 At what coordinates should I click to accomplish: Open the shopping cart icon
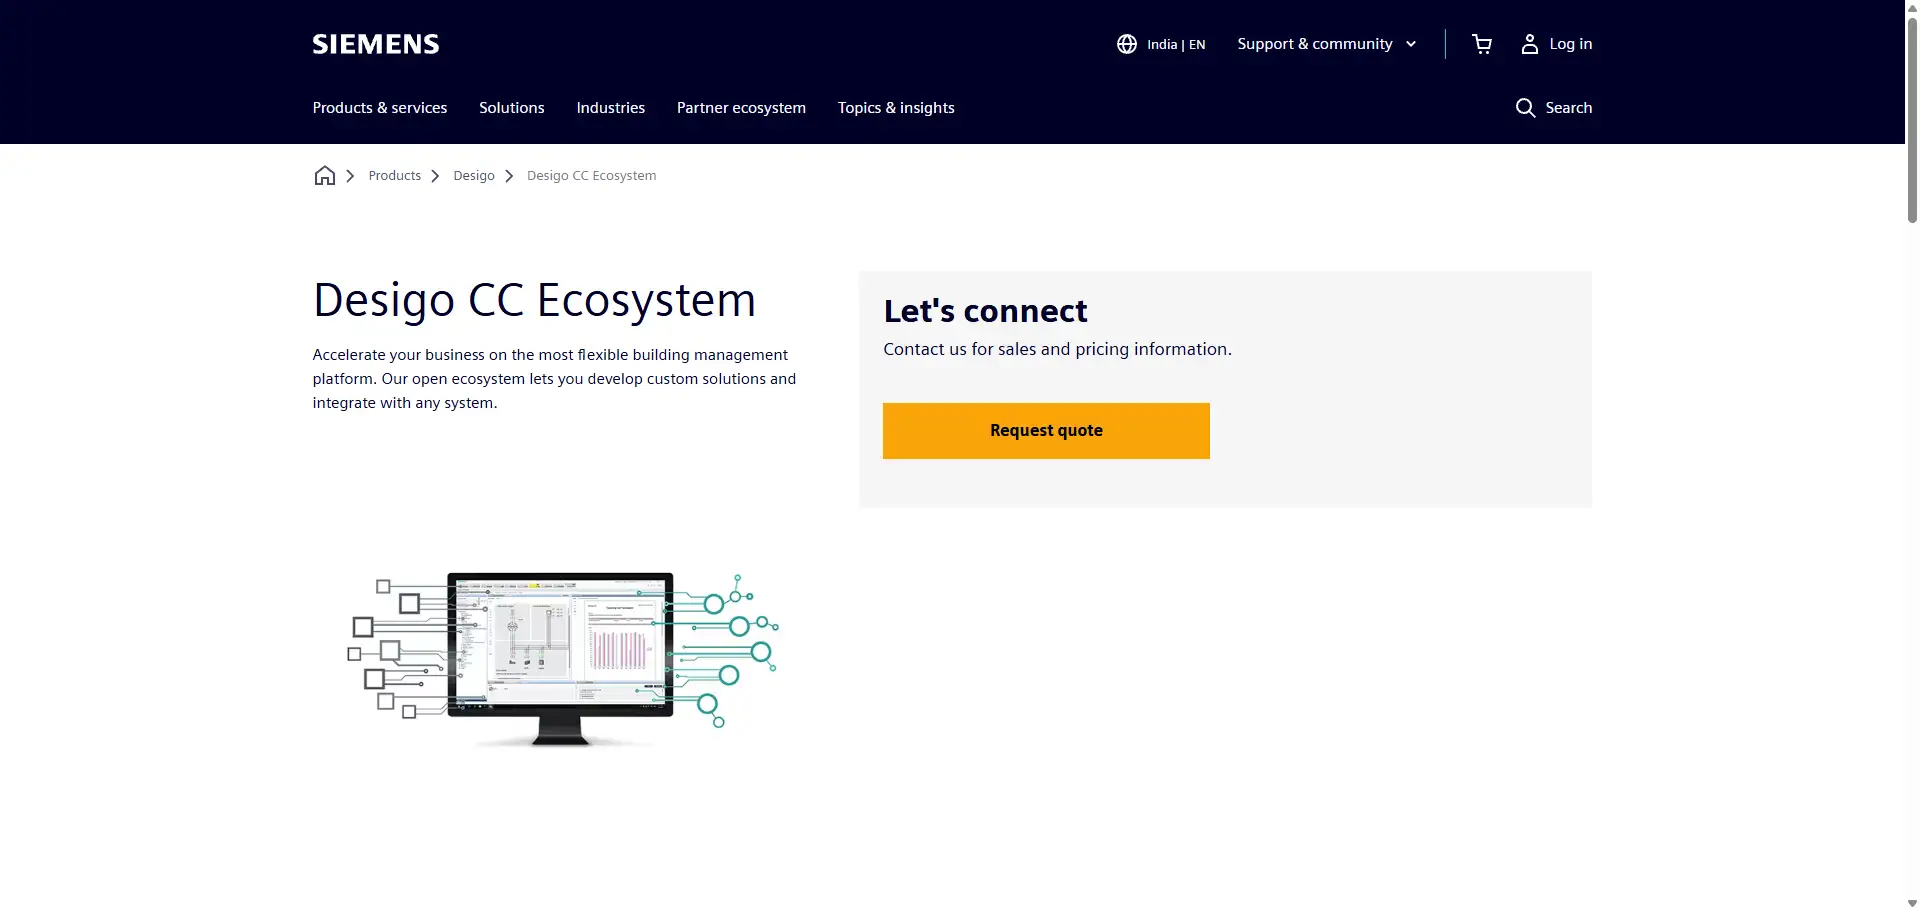pyautogui.click(x=1482, y=44)
